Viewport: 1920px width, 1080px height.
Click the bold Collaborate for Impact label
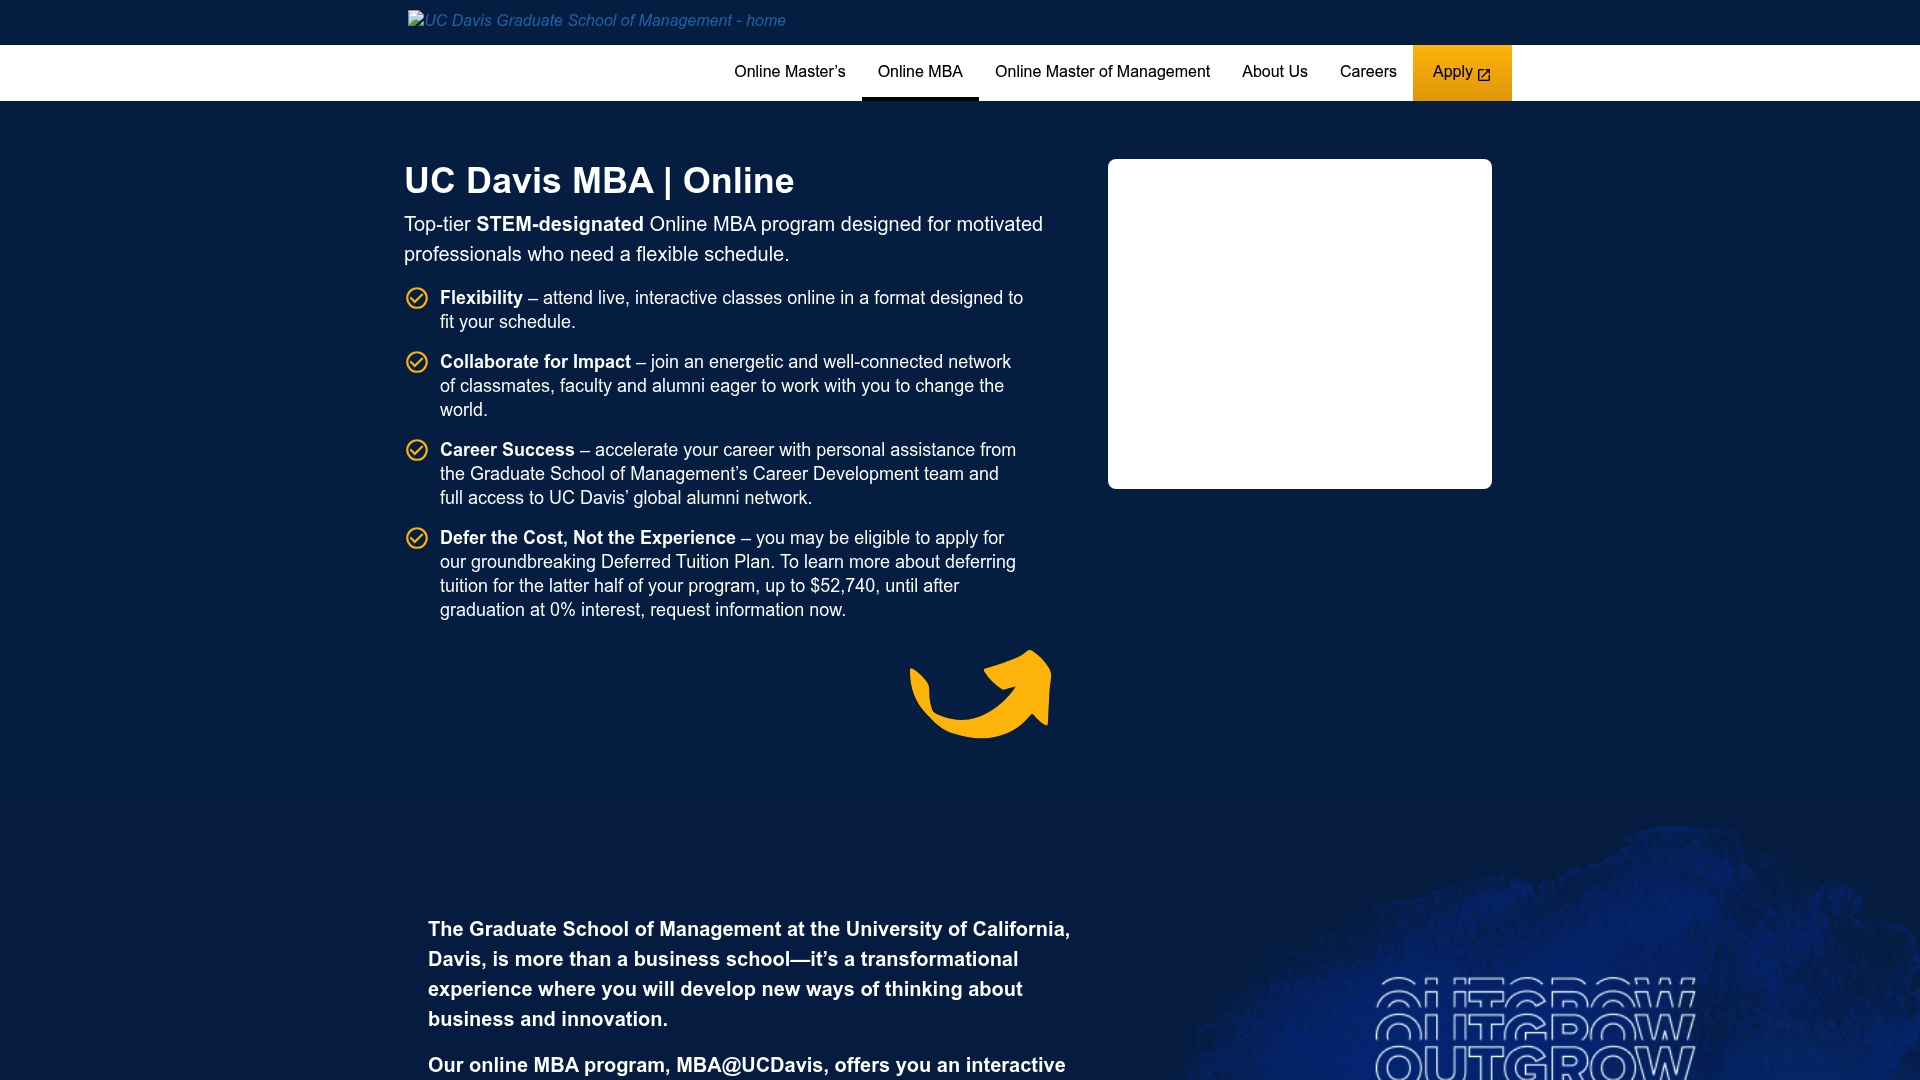coord(535,362)
